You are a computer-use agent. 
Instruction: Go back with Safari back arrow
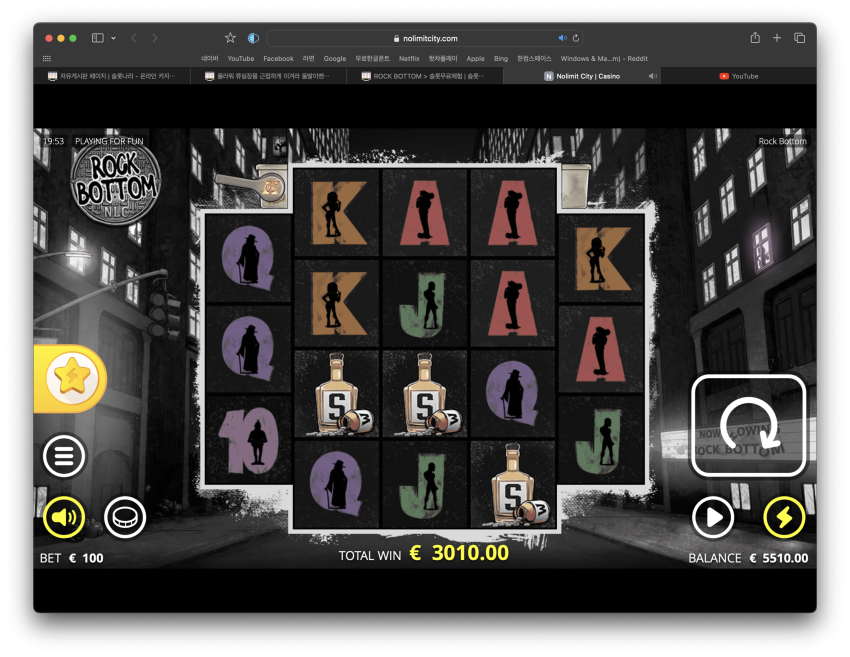coord(134,38)
